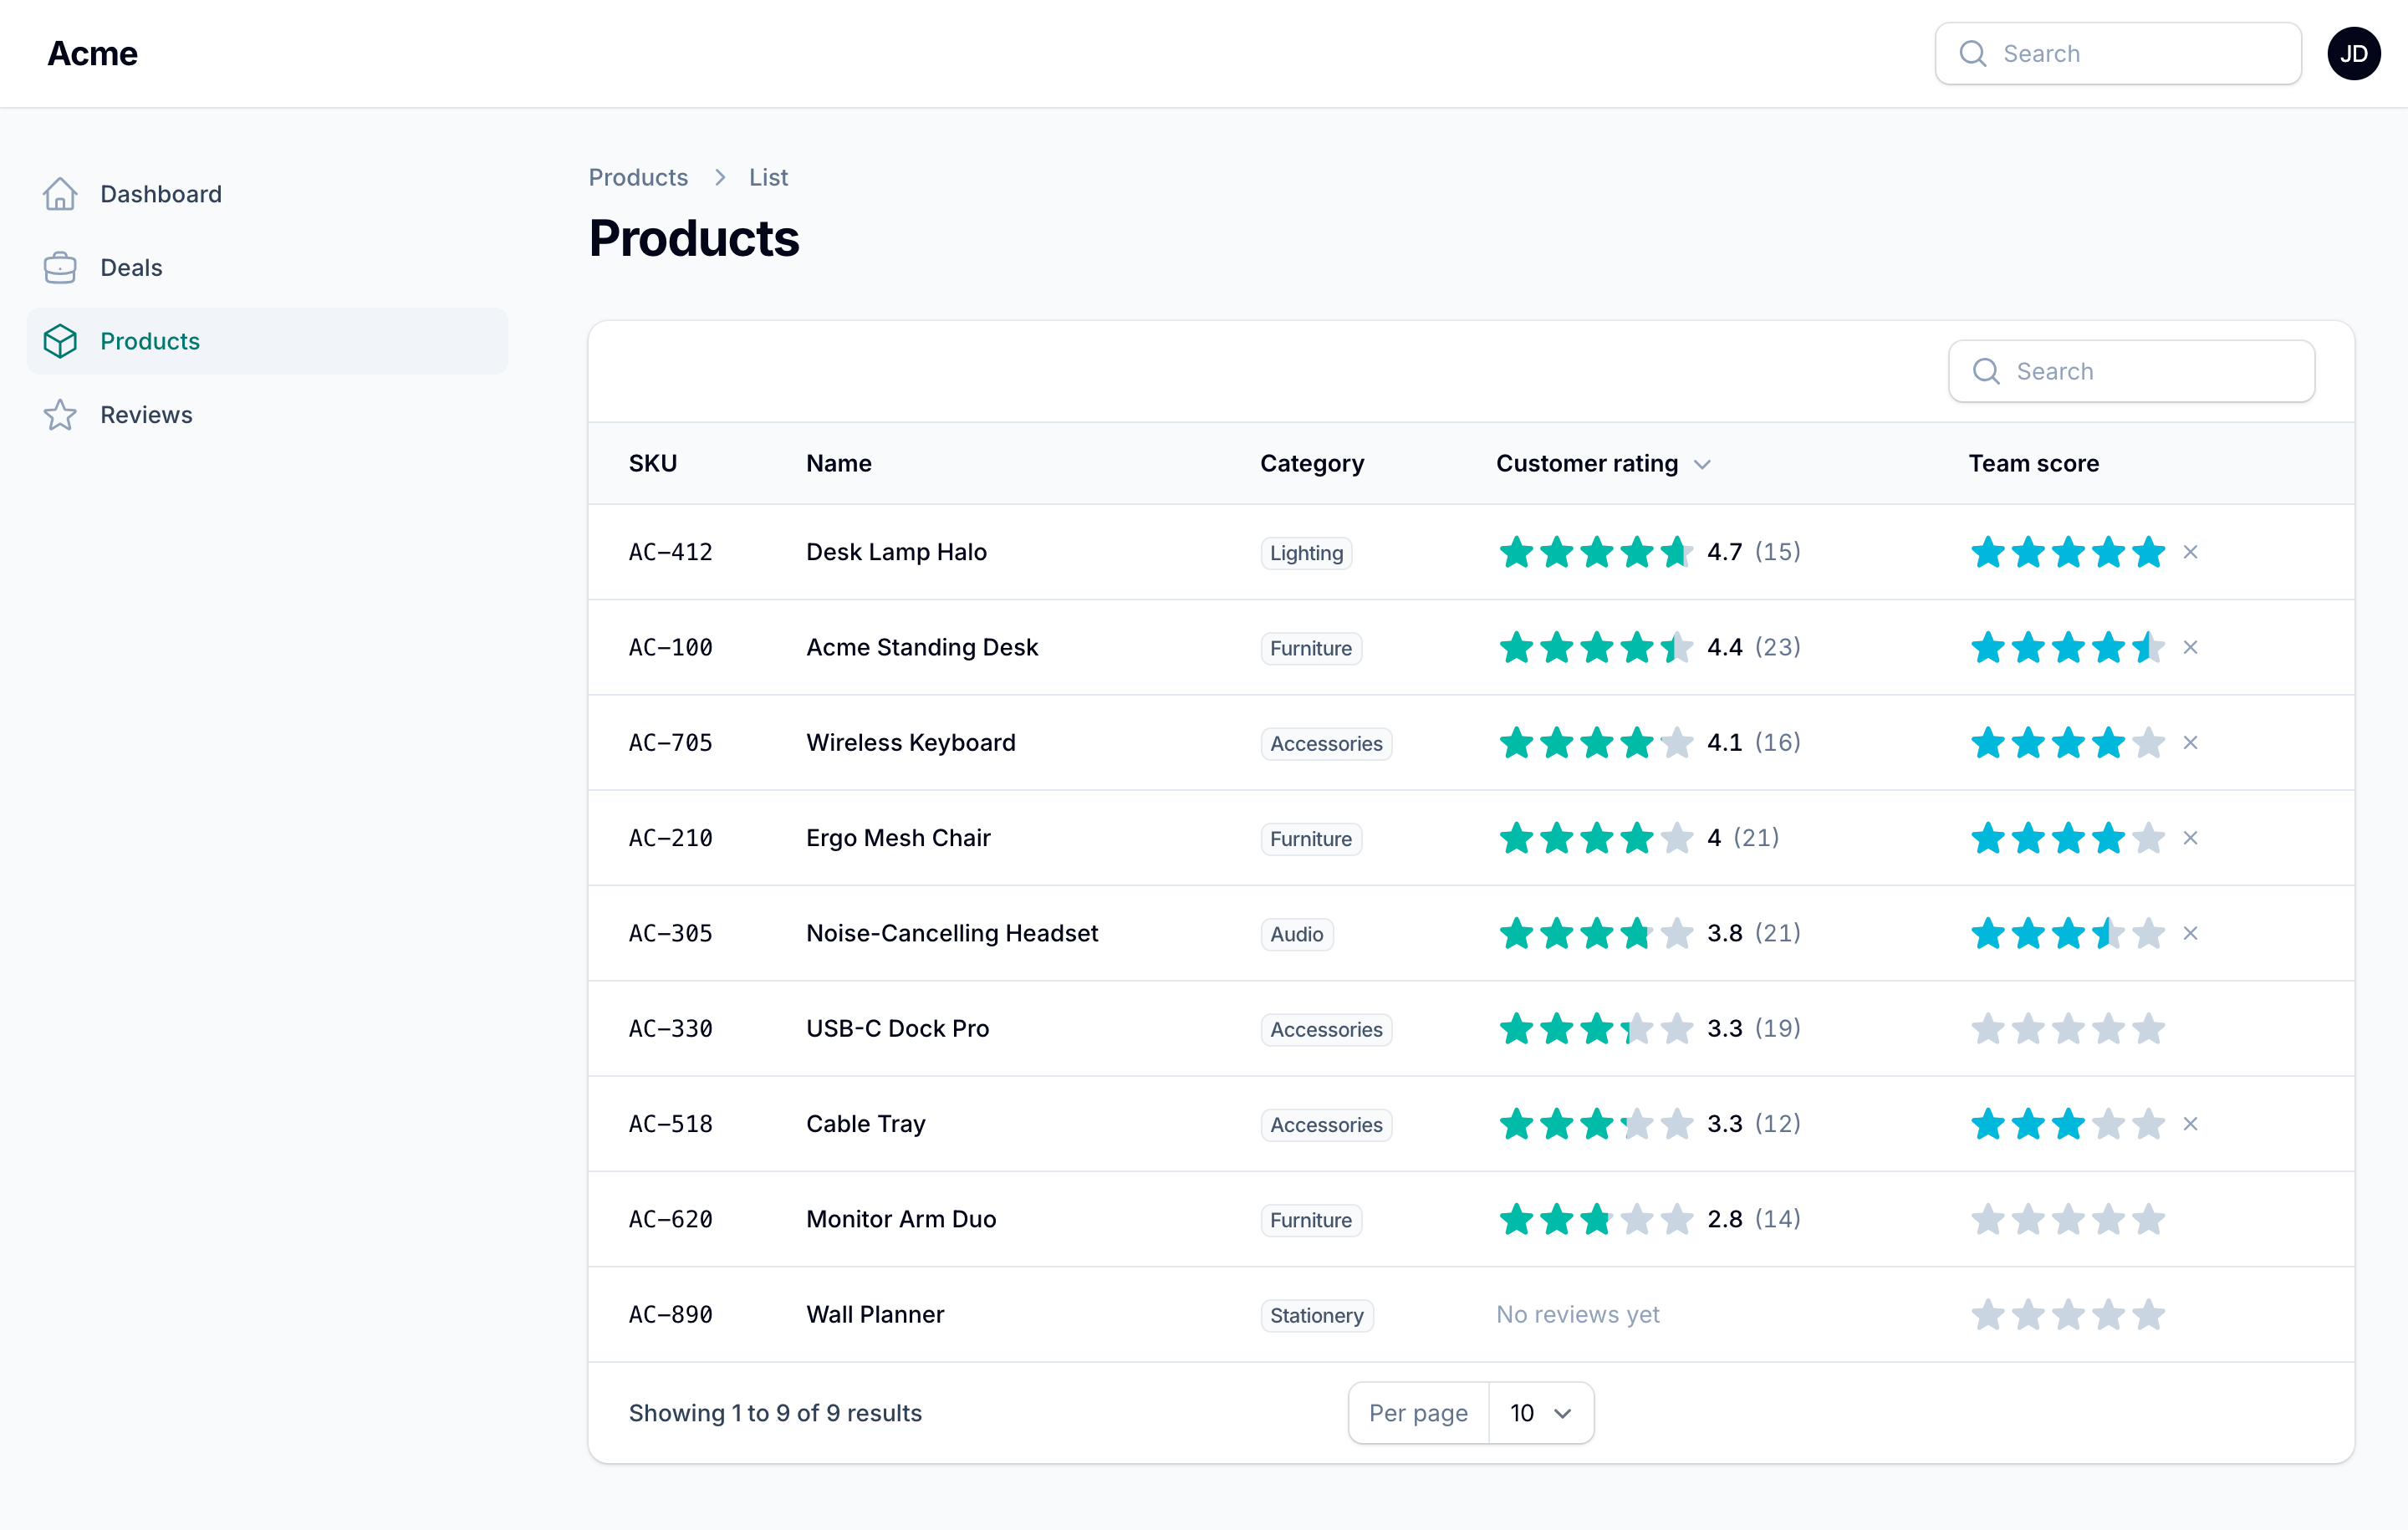2408x1530 pixels.
Task: Click SKU AC-412
Action: tap(671, 552)
